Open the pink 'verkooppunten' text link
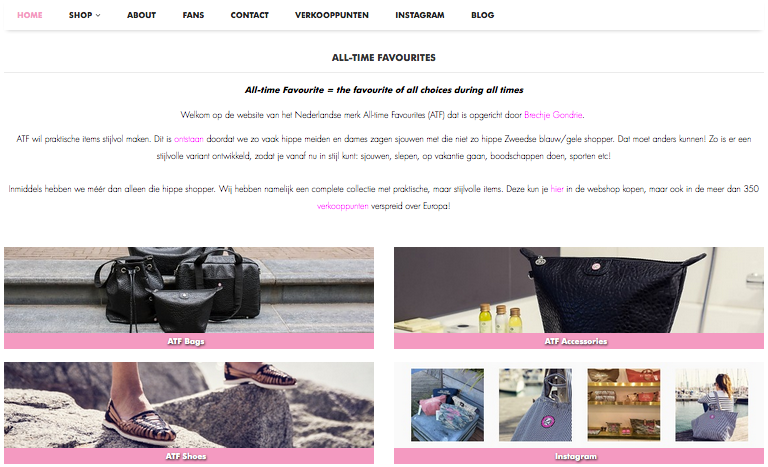The width and height of the screenshot is (768, 467). (x=342, y=206)
